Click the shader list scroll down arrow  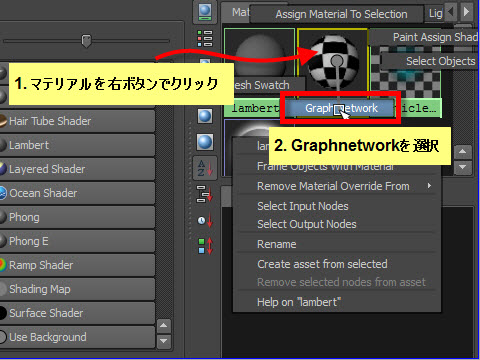[164, 341]
